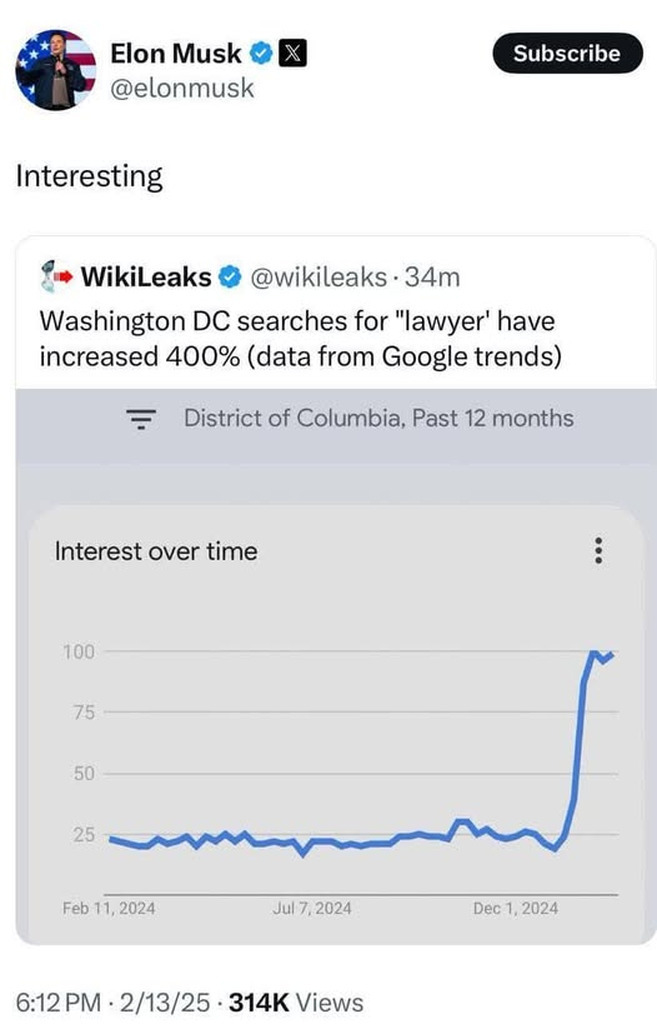Screen dimensions: 657x1024
Task: Click the Feb 11, 2024 axis label
Action: click(x=108, y=908)
